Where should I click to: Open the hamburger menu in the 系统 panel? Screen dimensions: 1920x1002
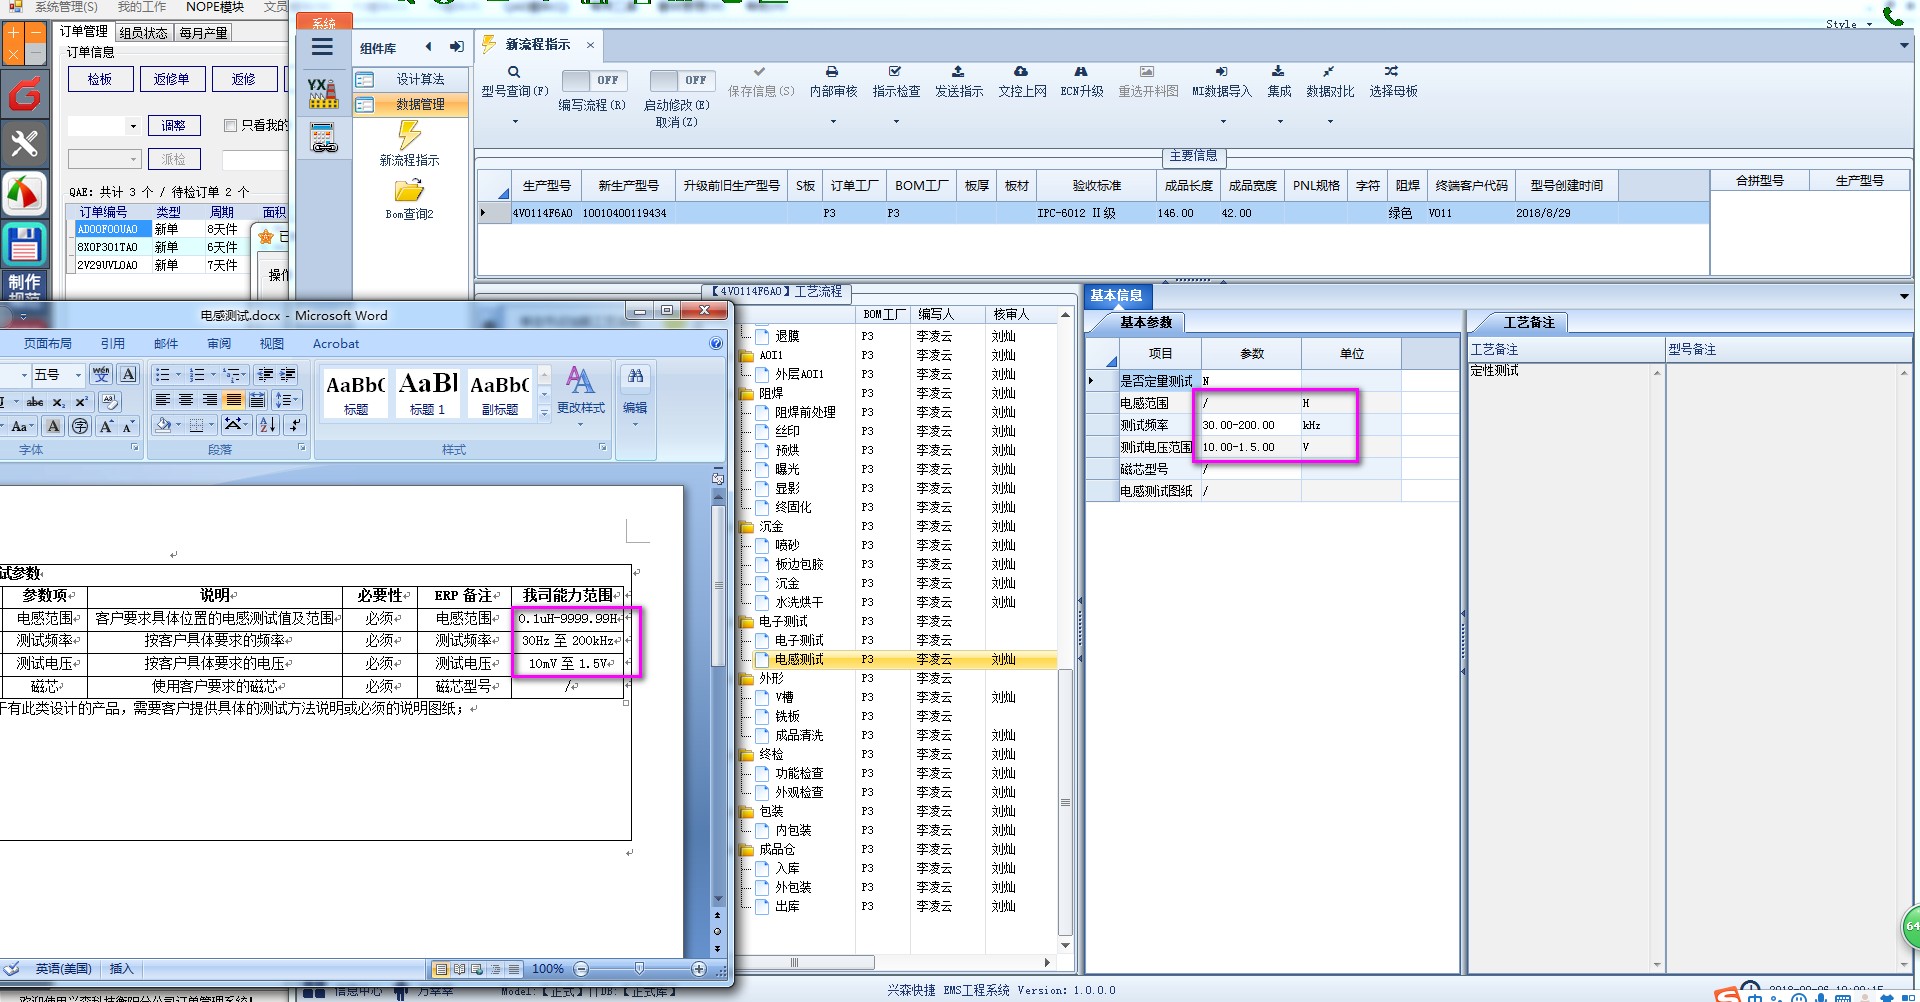pos(322,47)
